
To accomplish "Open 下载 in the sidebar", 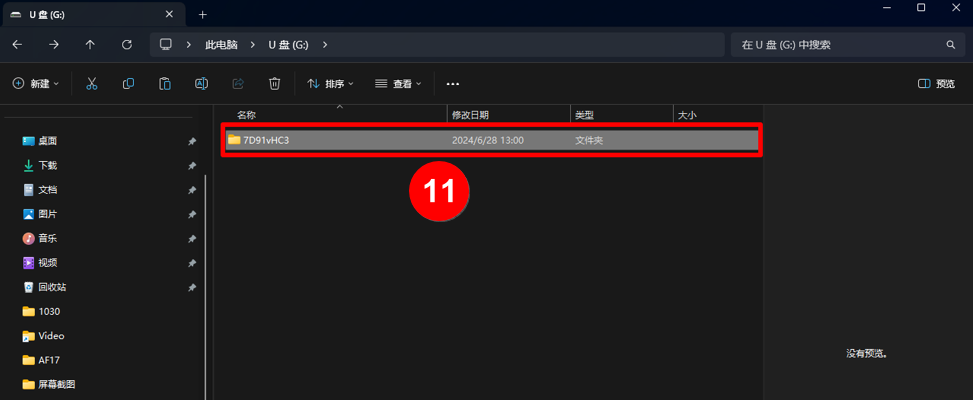I will point(48,165).
